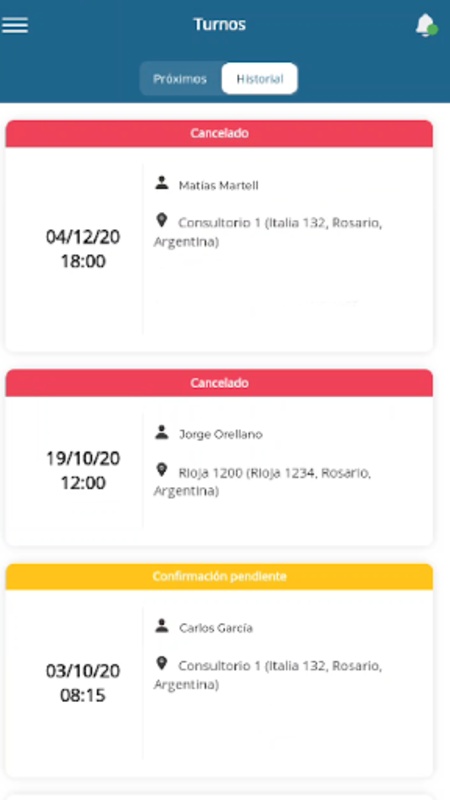Click location pin in Carlos García card
The height and width of the screenshot is (800, 450).
click(162, 663)
